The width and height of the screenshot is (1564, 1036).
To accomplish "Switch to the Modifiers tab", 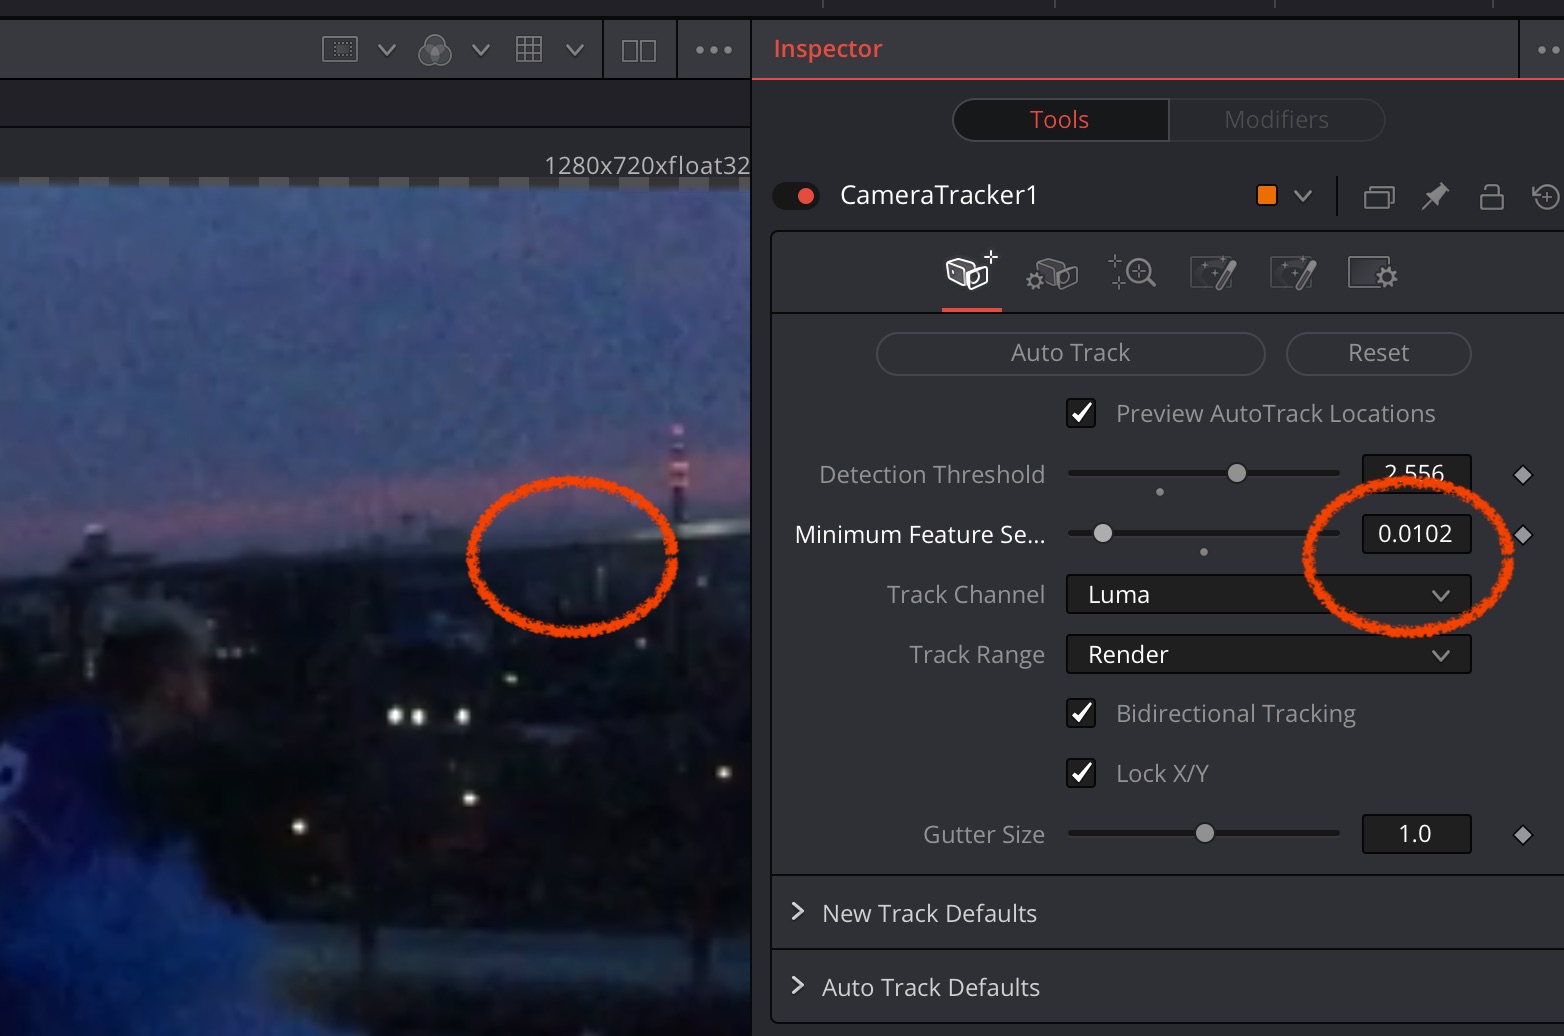I will 1276,120.
